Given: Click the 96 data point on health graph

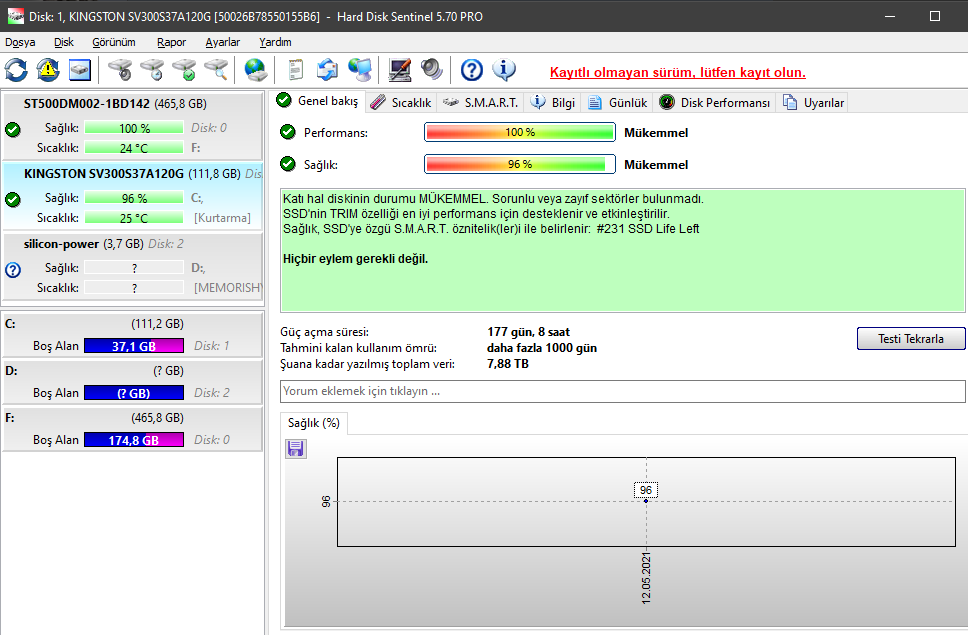Looking at the screenshot, I should pos(646,500).
